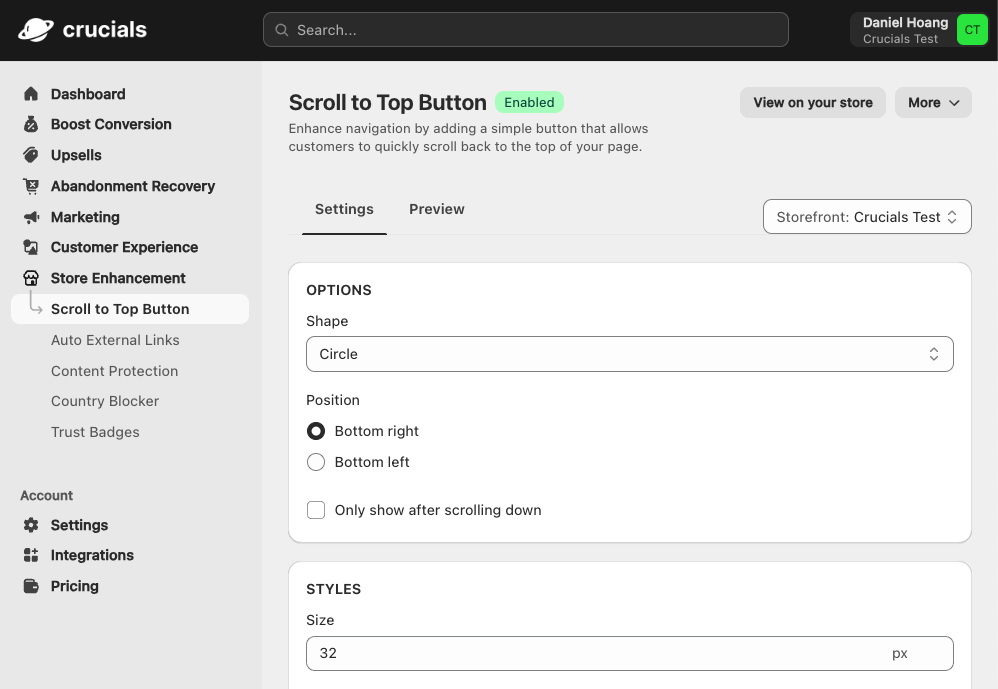Click the Customer Experience icon
Image resolution: width=998 pixels, height=689 pixels.
[31, 247]
